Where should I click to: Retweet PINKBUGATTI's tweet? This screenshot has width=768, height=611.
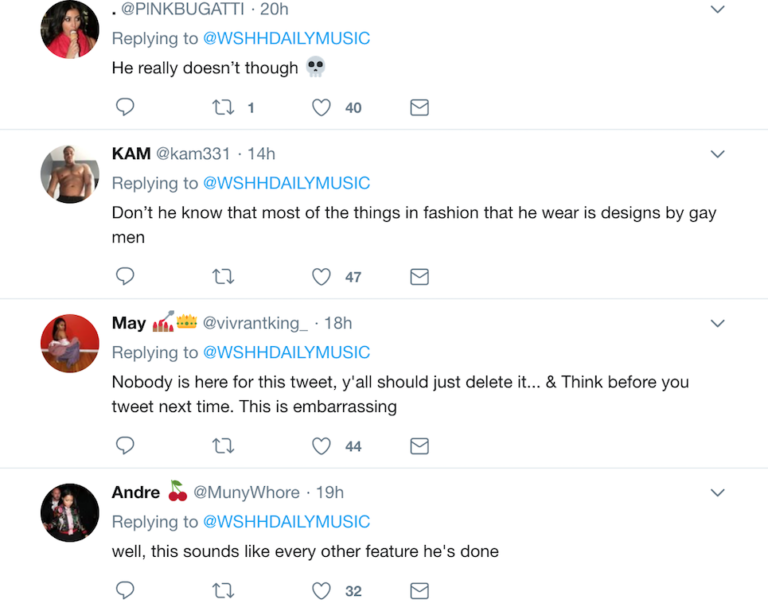(224, 108)
